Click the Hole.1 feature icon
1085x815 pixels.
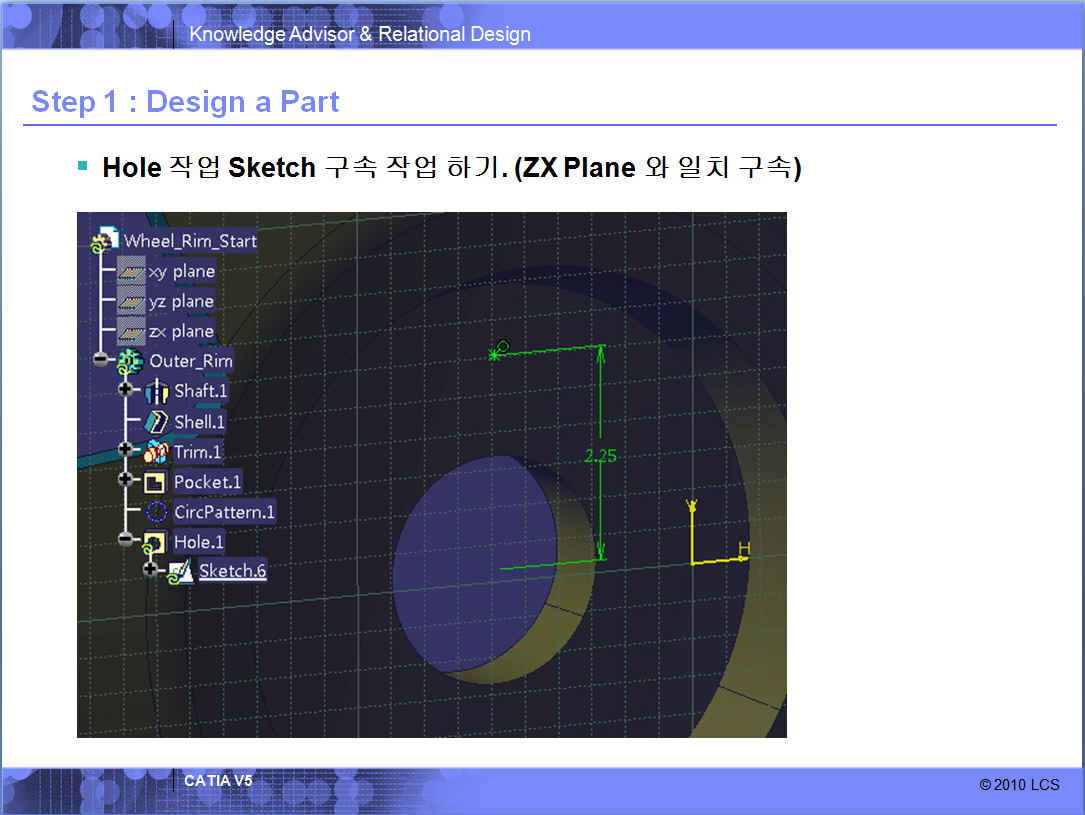click(x=155, y=543)
